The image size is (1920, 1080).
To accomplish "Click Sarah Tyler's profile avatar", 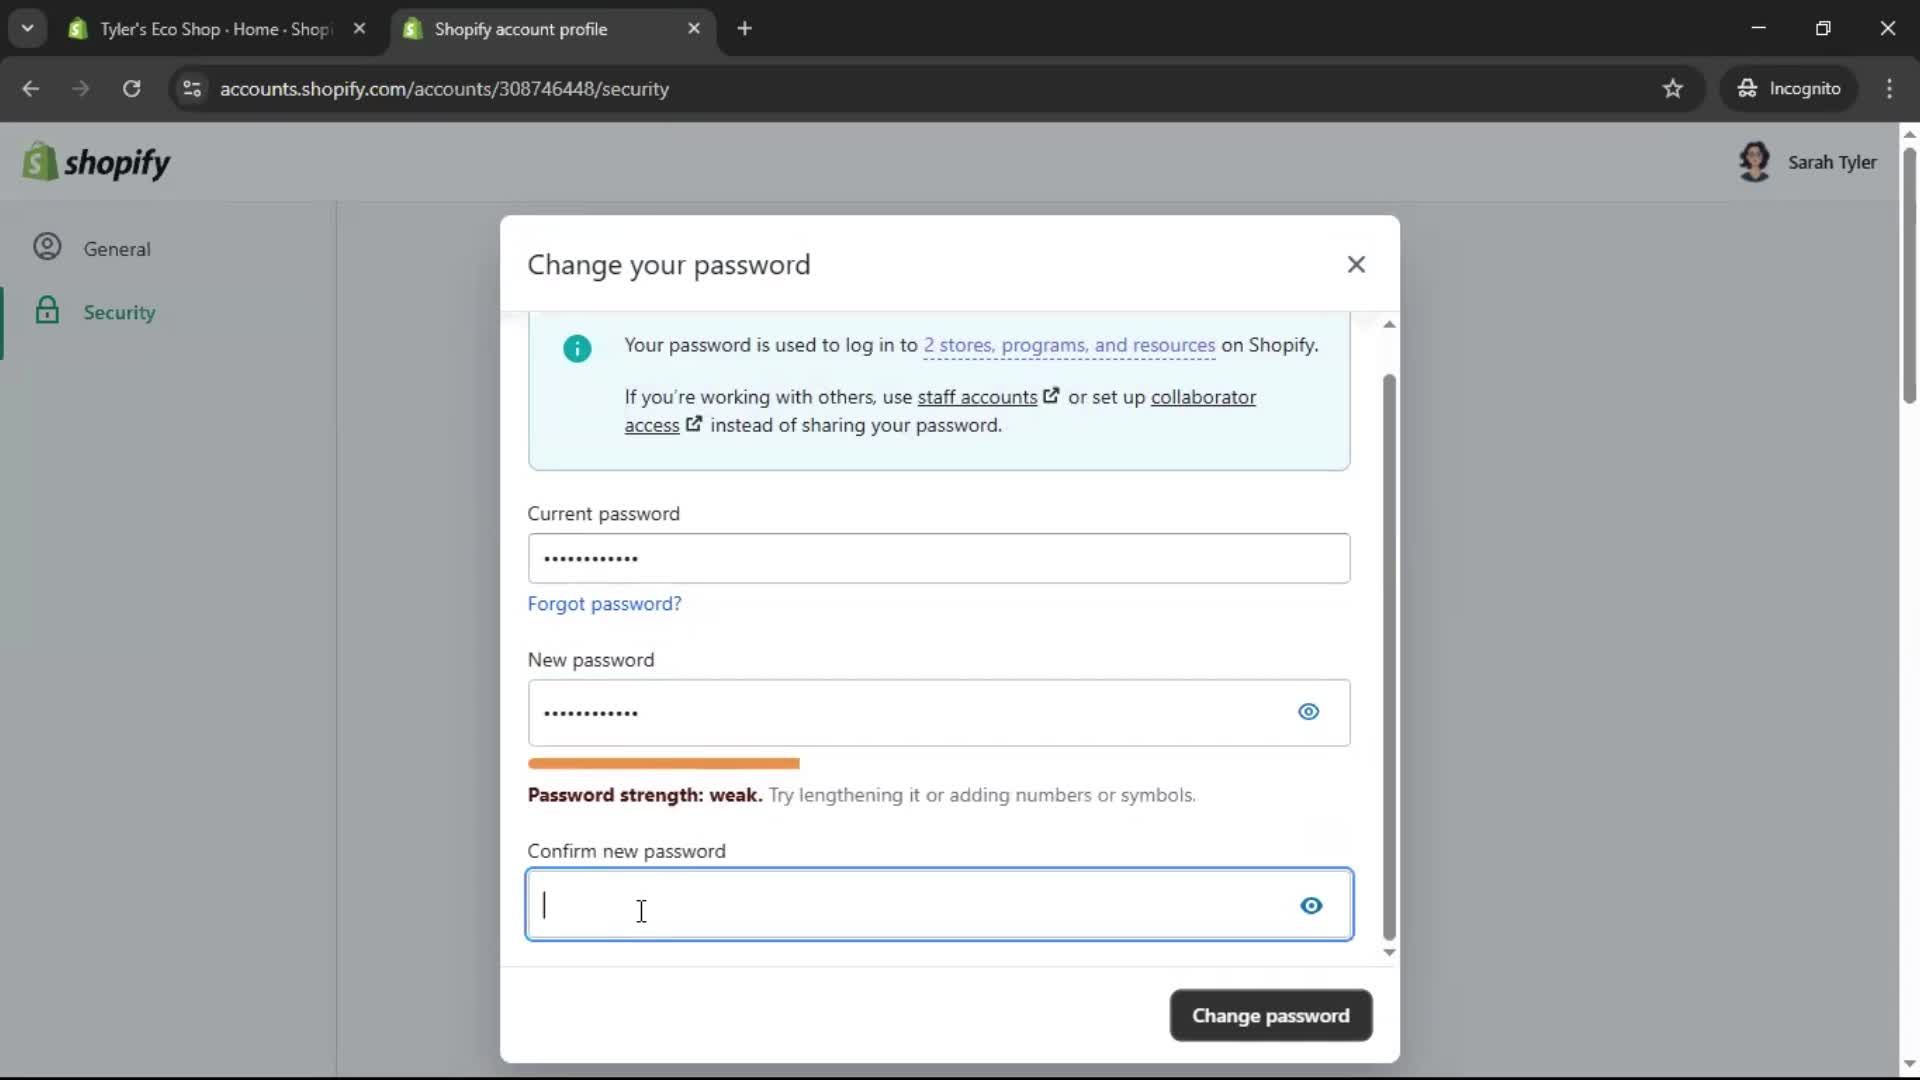I will pyautogui.click(x=1757, y=161).
